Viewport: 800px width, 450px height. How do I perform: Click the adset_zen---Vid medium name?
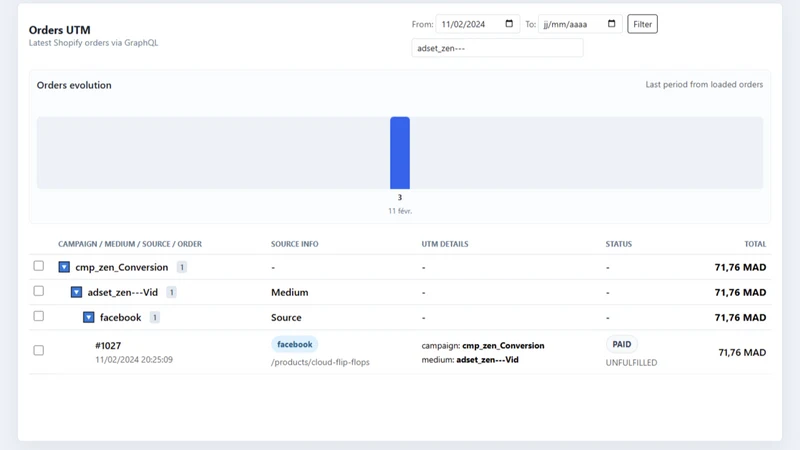(x=122, y=292)
